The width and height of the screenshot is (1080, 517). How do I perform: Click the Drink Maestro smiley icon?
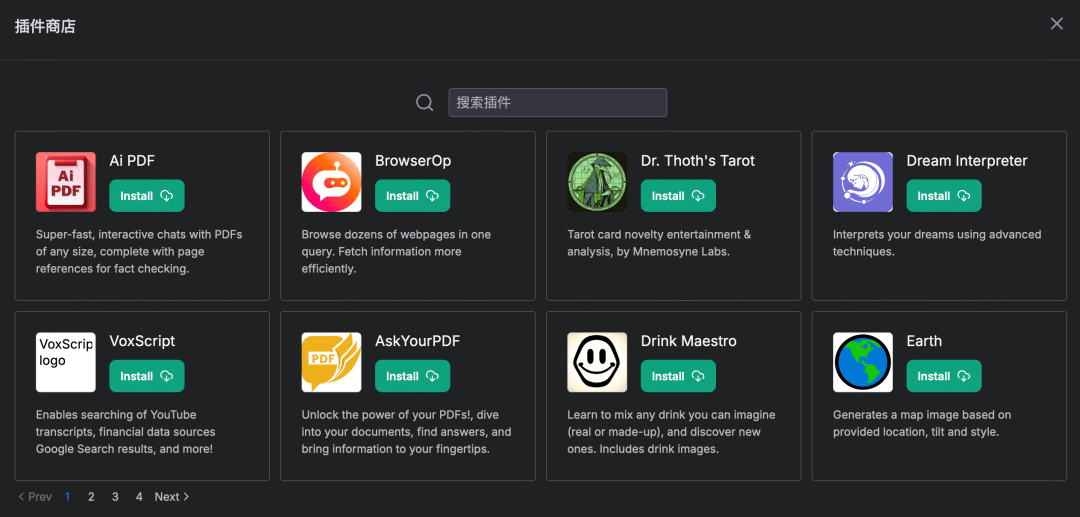pos(597,362)
